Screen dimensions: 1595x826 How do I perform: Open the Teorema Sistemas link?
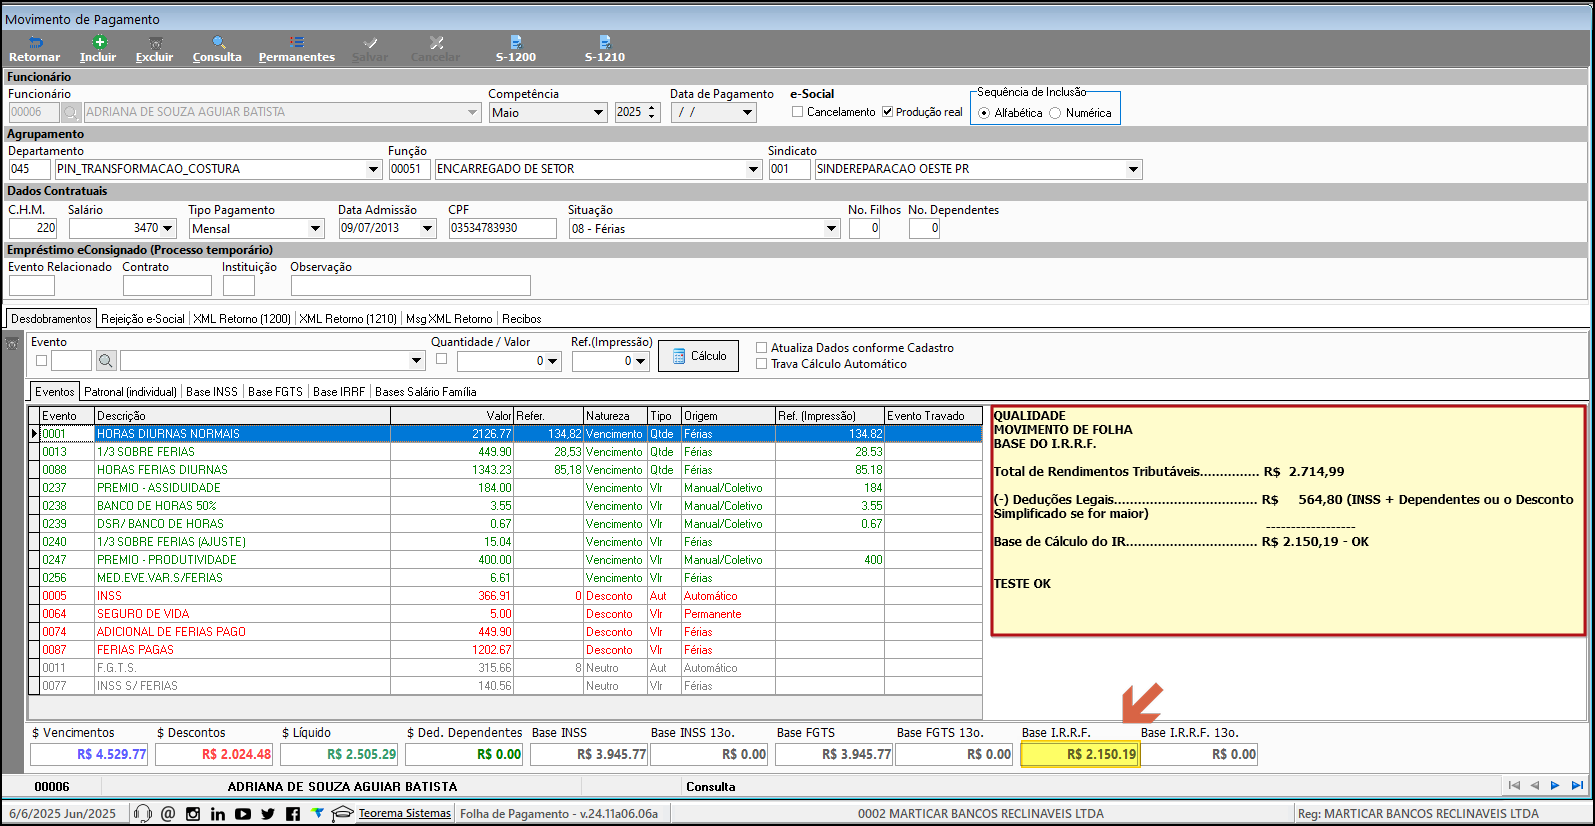pos(405,814)
